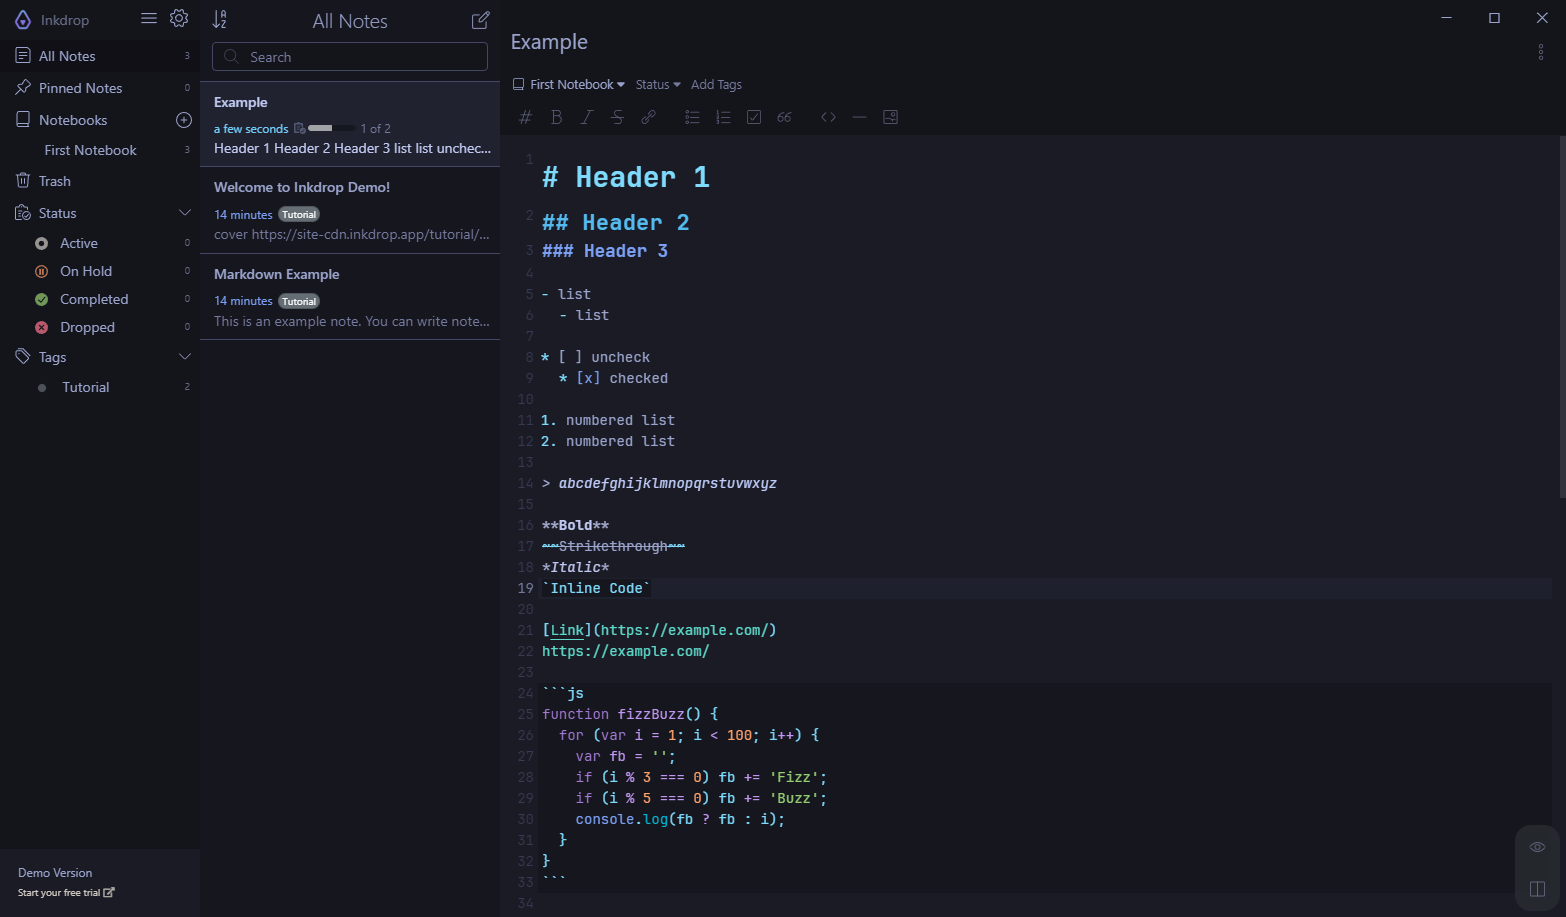Click the Inkdrop logo icon
The height and width of the screenshot is (917, 1566).
pyautogui.click(x=23, y=19)
